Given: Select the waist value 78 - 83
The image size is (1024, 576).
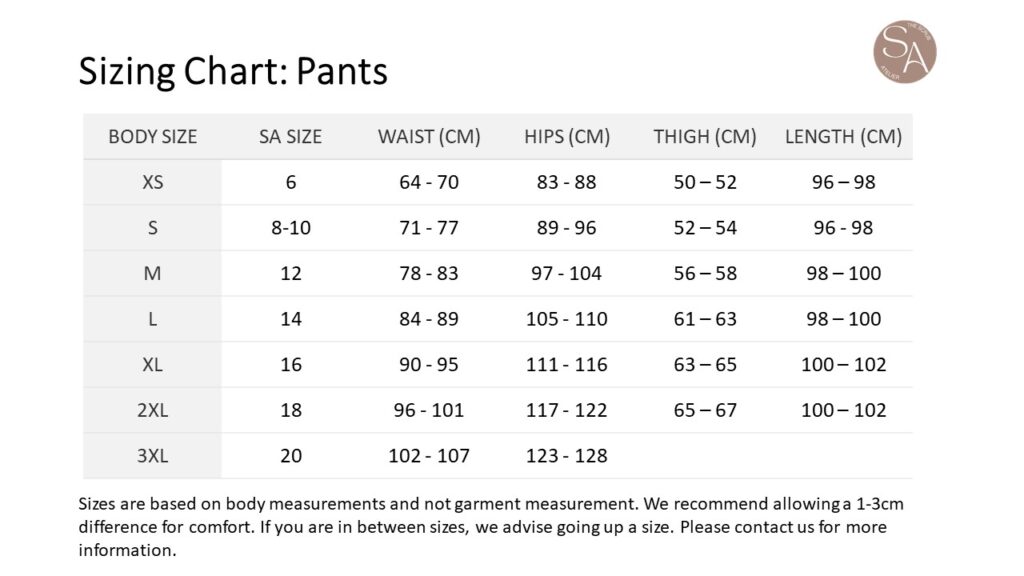Looking at the screenshot, I should pyautogui.click(x=429, y=273).
